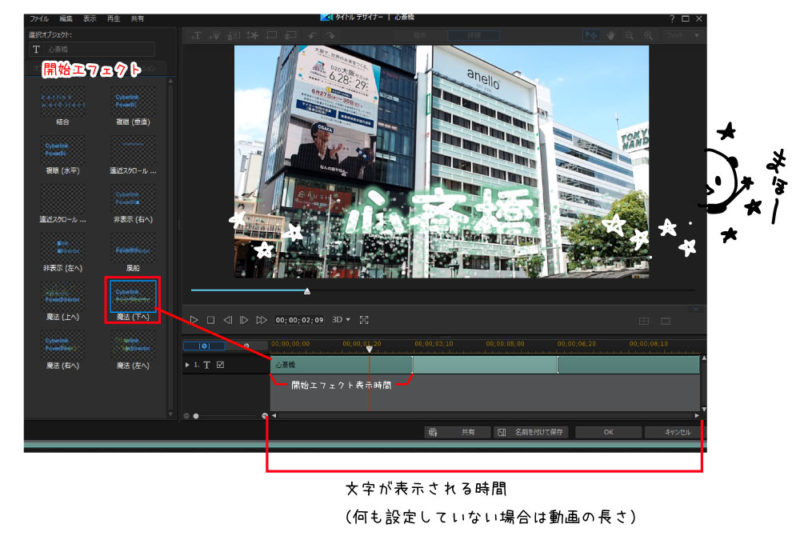
Task: Select the 魔法 (下へ) effect thumbnail
Action: (132, 297)
